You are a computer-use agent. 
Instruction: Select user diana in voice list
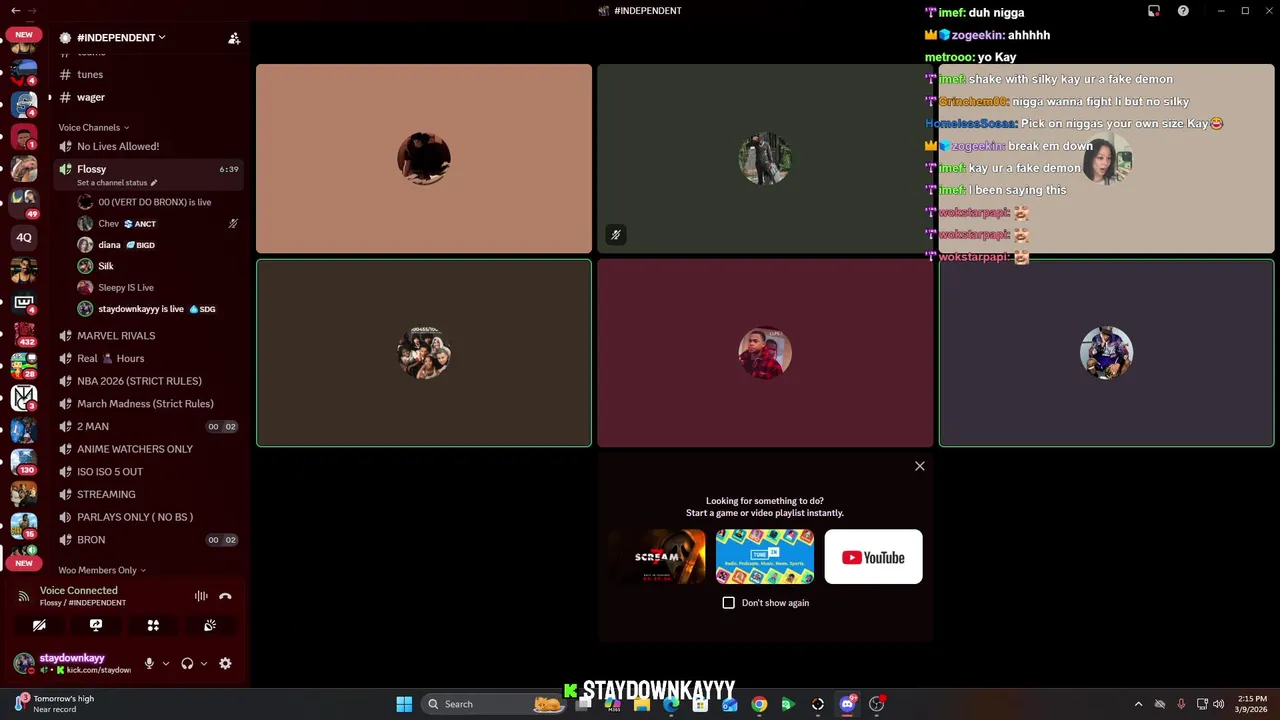click(x=158, y=245)
